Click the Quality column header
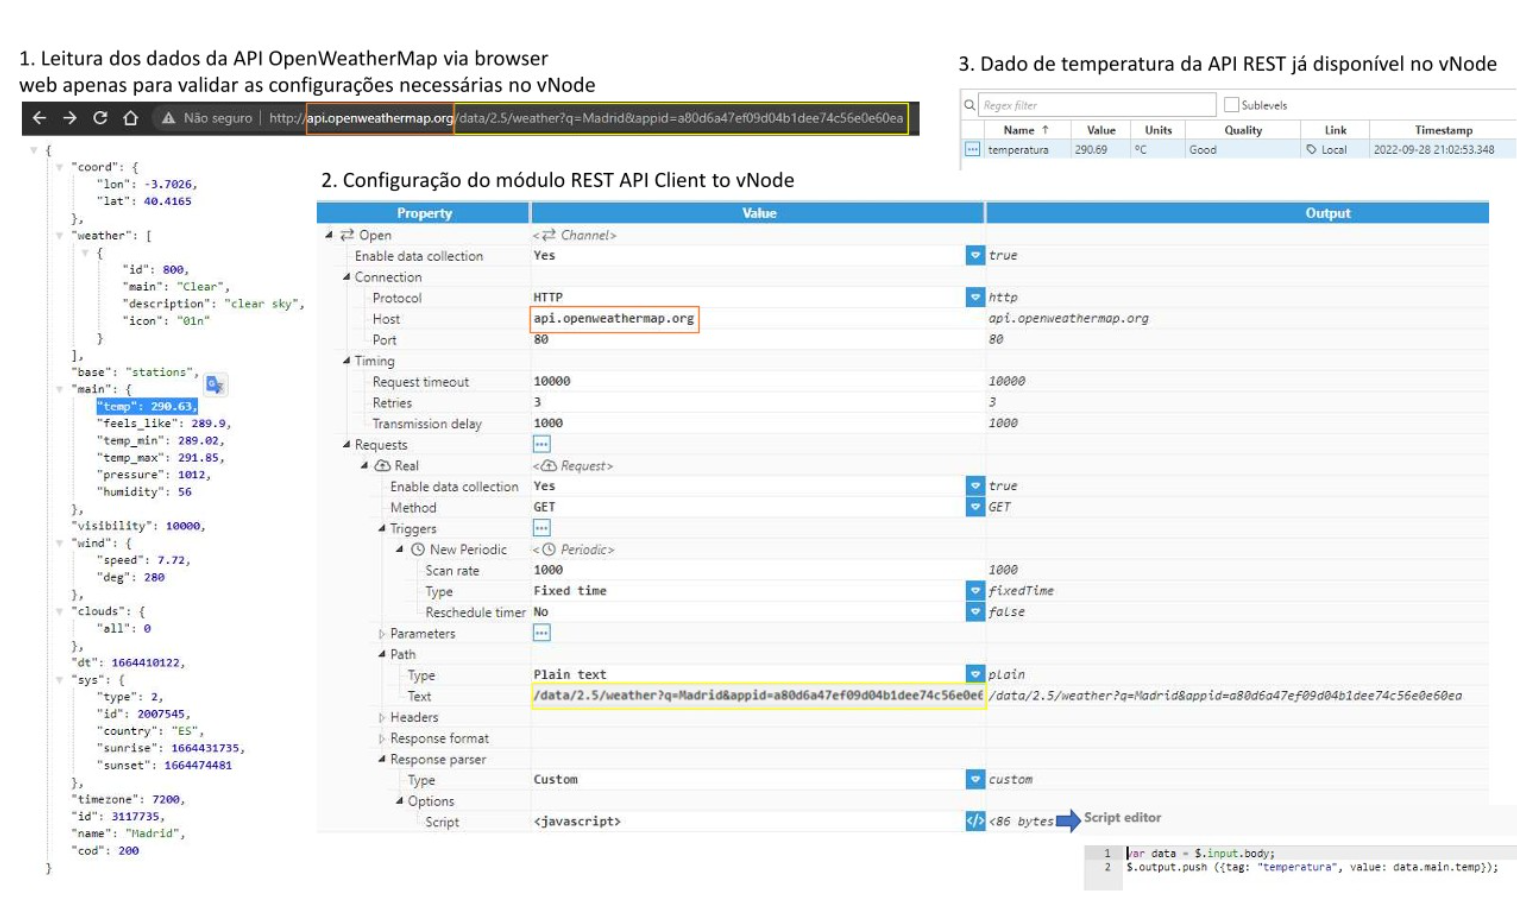The height and width of the screenshot is (921, 1517). (1243, 130)
